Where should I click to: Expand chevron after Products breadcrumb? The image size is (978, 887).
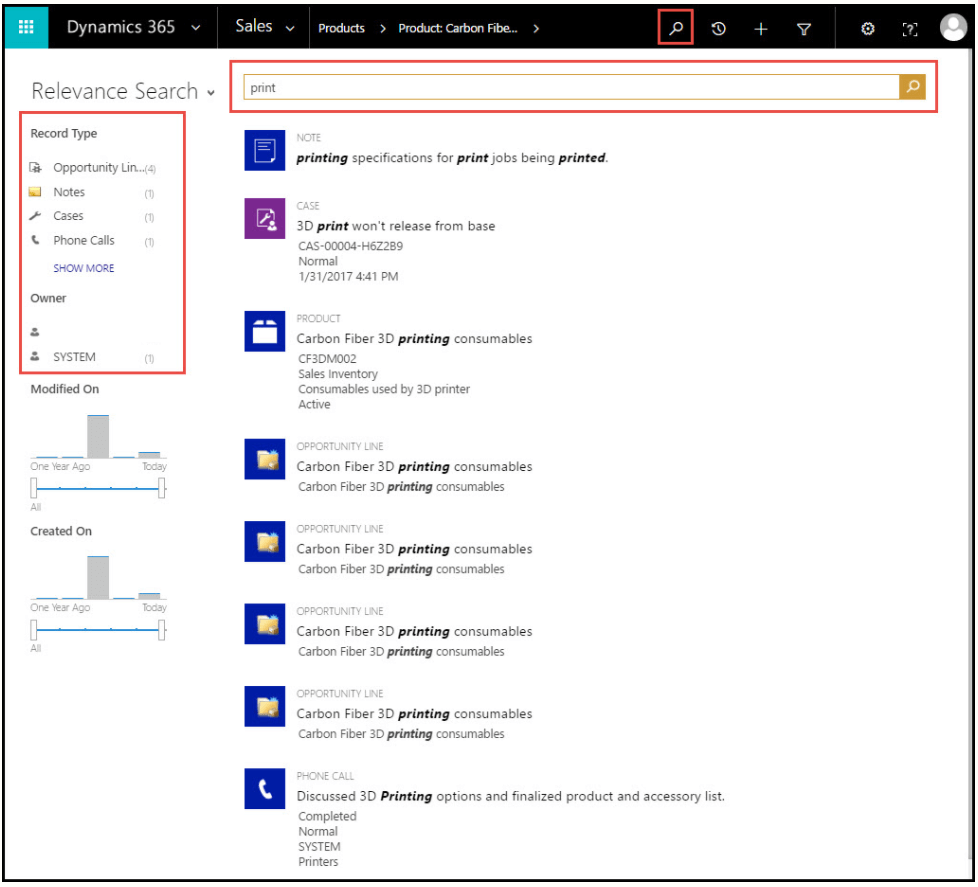(x=383, y=29)
